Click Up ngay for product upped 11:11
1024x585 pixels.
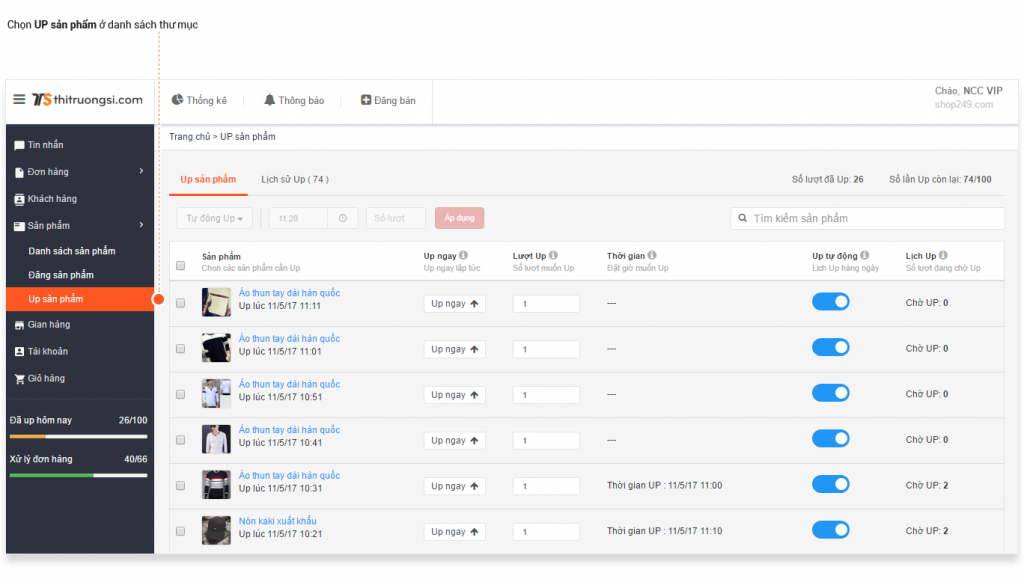(x=455, y=304)
